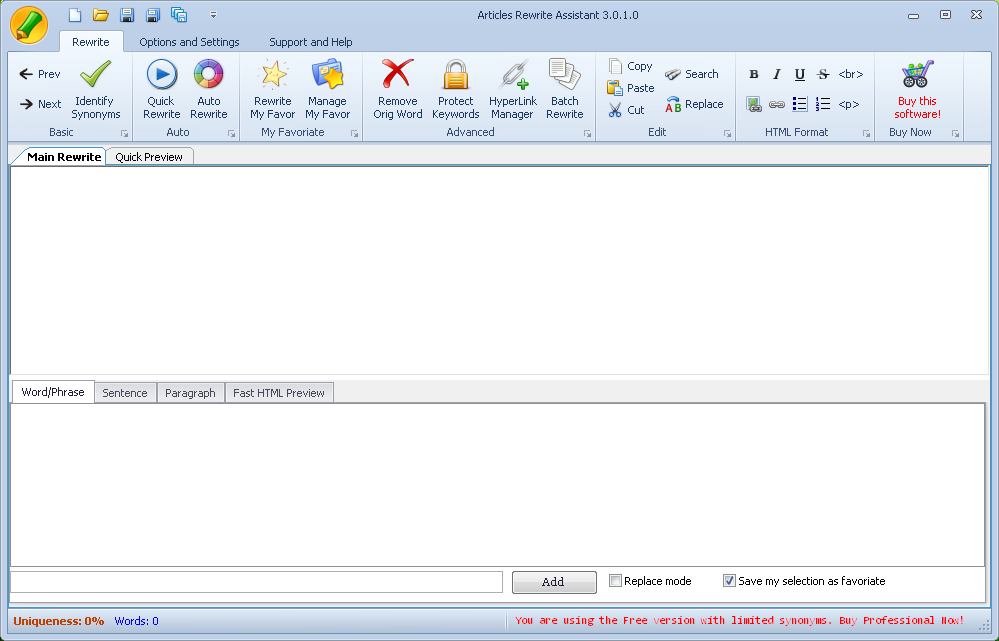Expand the Basic group launcher
Image resolution: width=999 pixels, height=641 pixels.
click(125, 134)
